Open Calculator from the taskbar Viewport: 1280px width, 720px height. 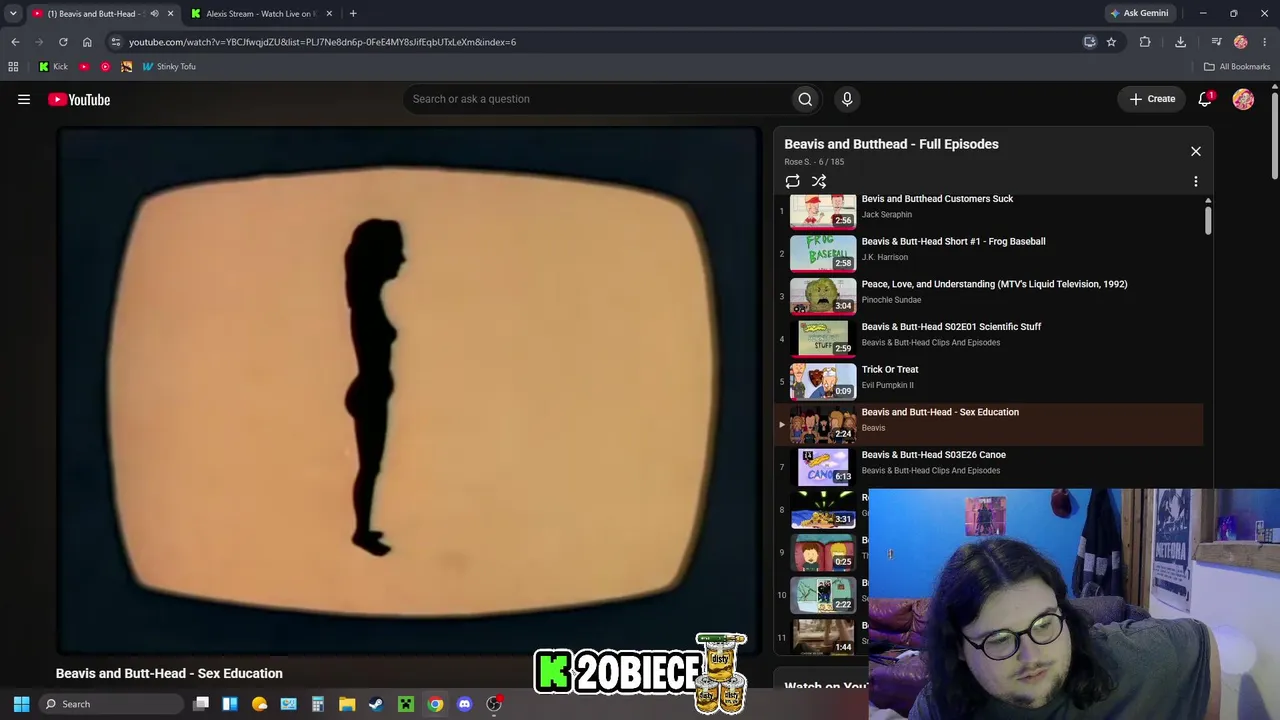pos(318,704)
